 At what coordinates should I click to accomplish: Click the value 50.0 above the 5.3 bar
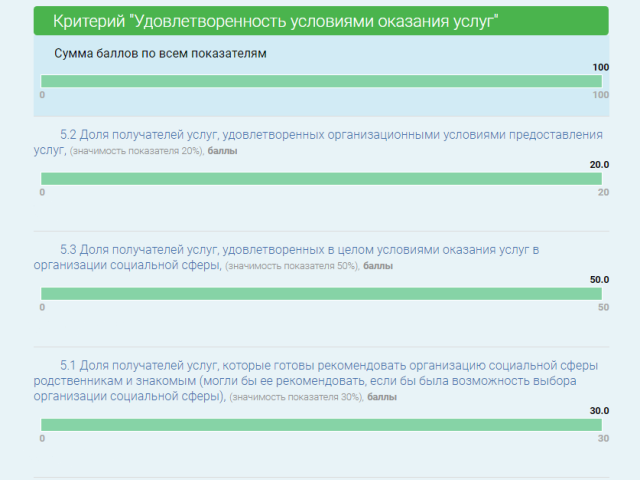(x=599, y=280)
